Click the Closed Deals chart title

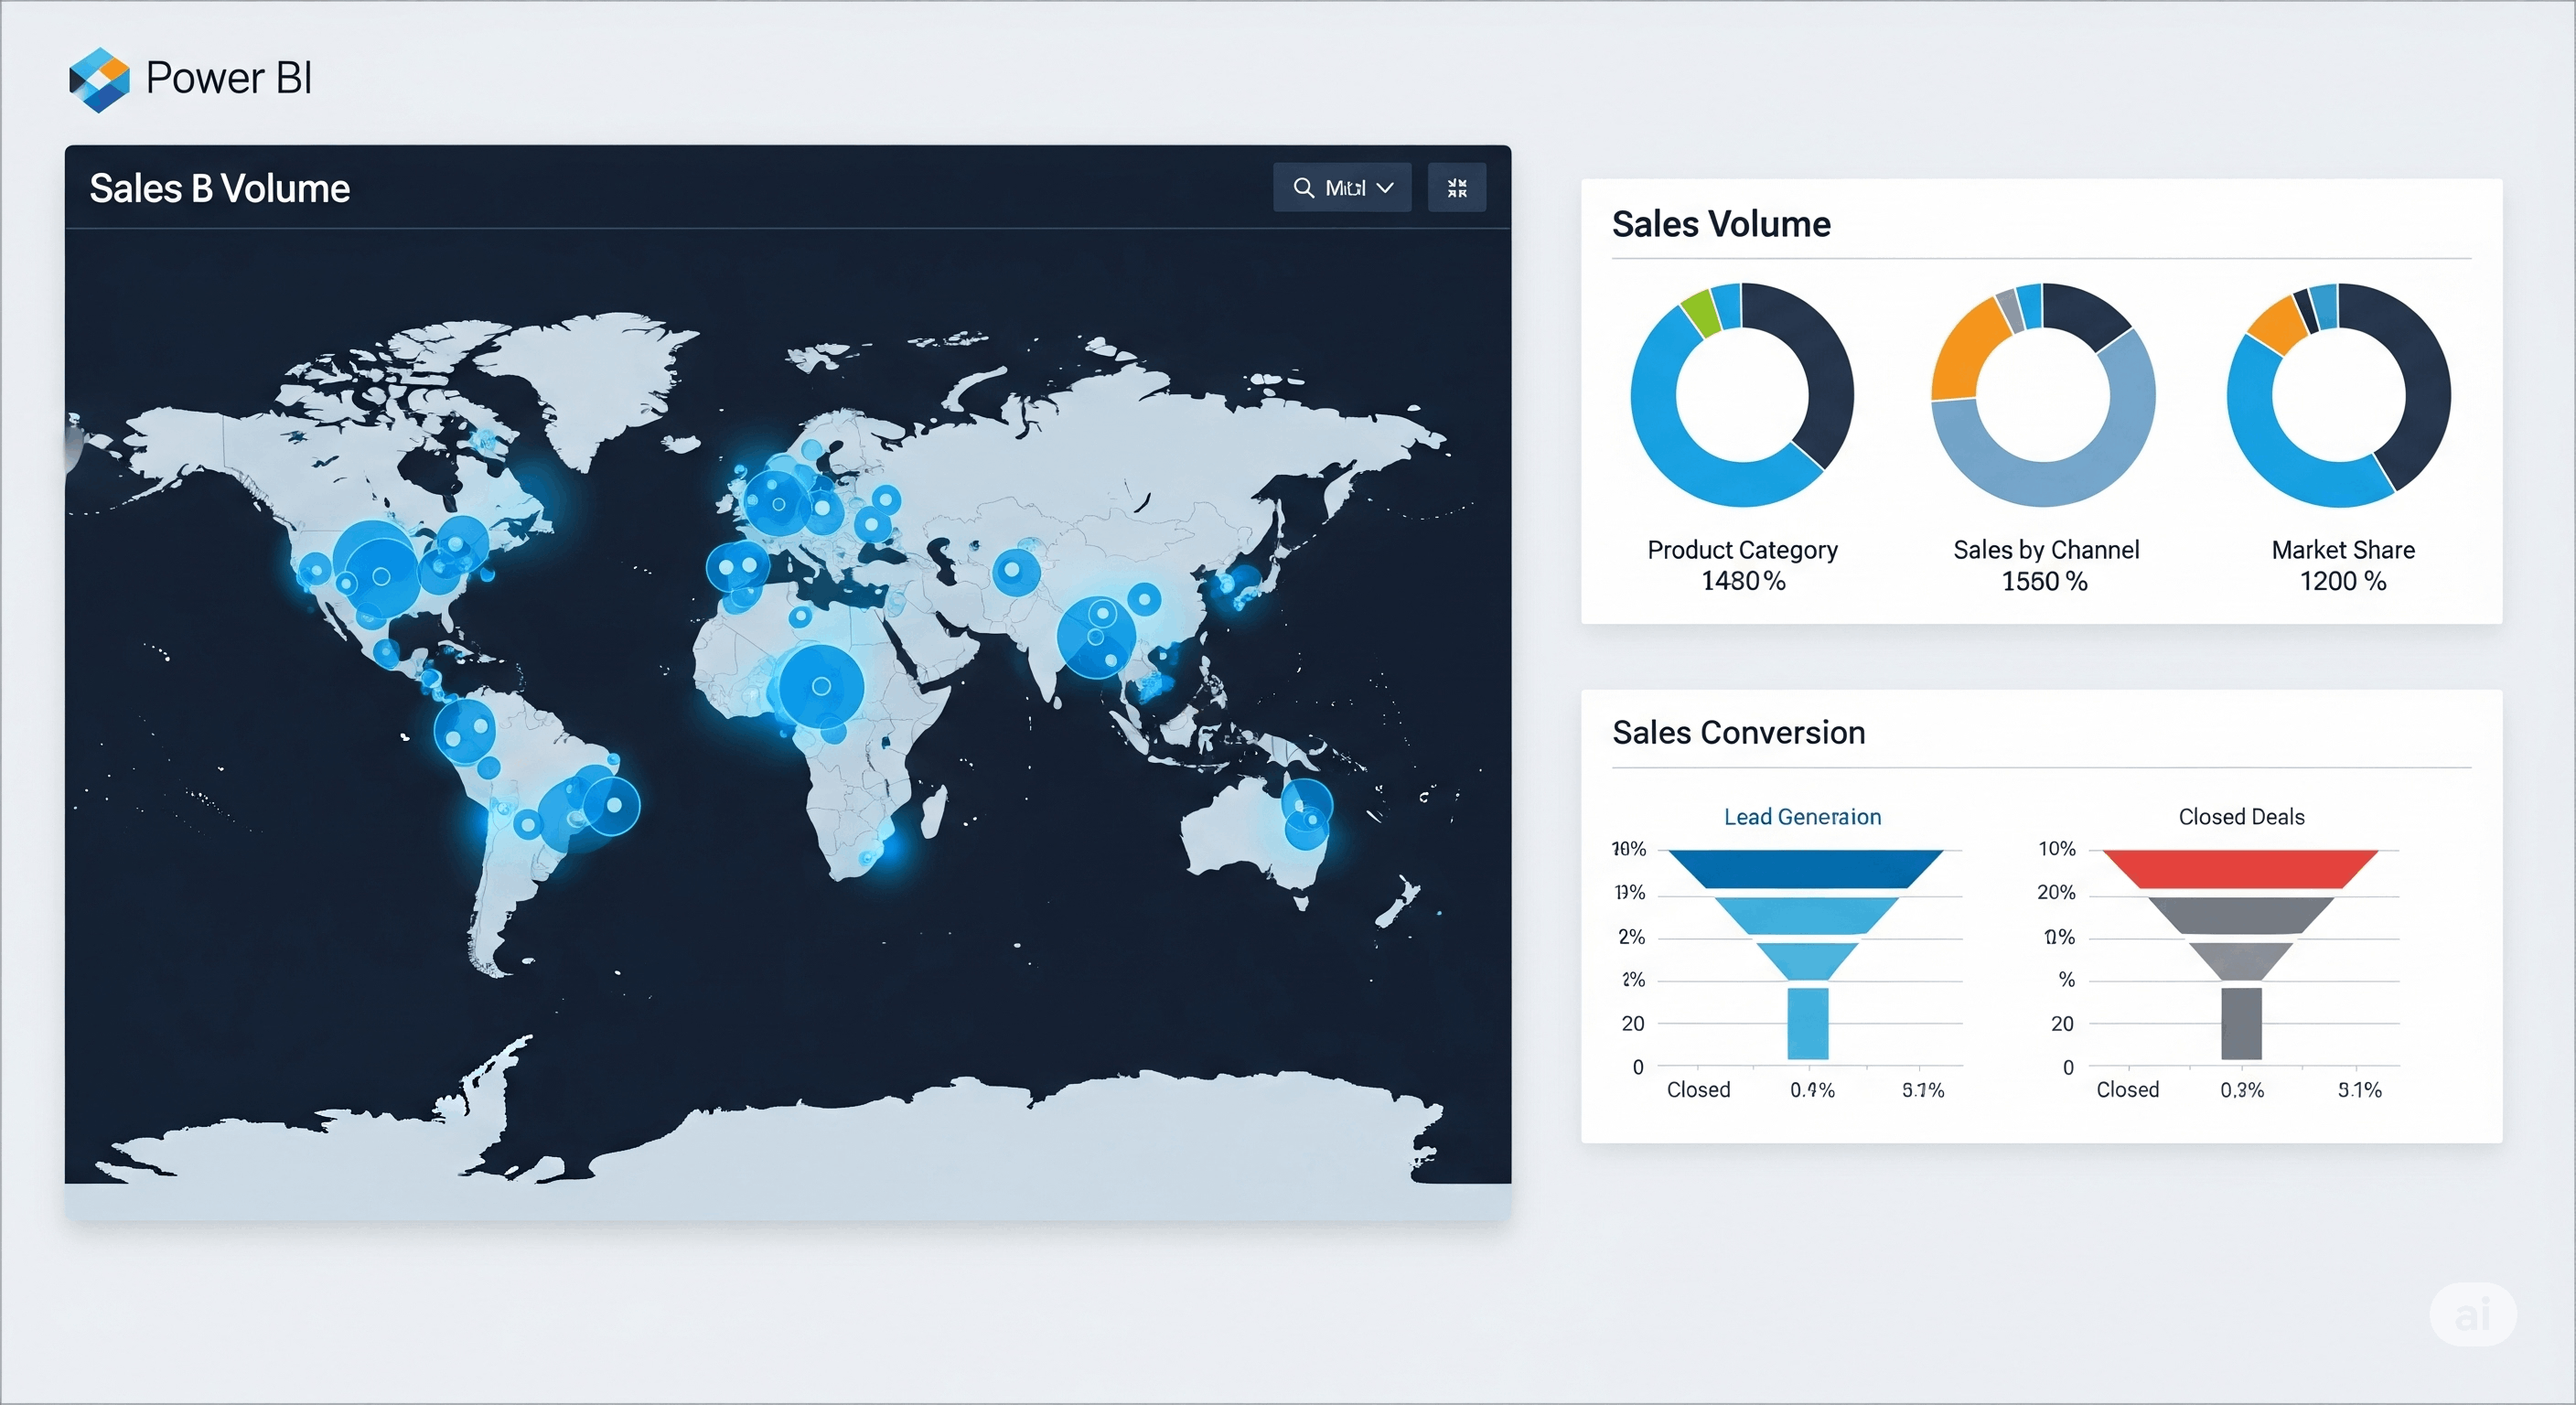(x=2241, y=817)
